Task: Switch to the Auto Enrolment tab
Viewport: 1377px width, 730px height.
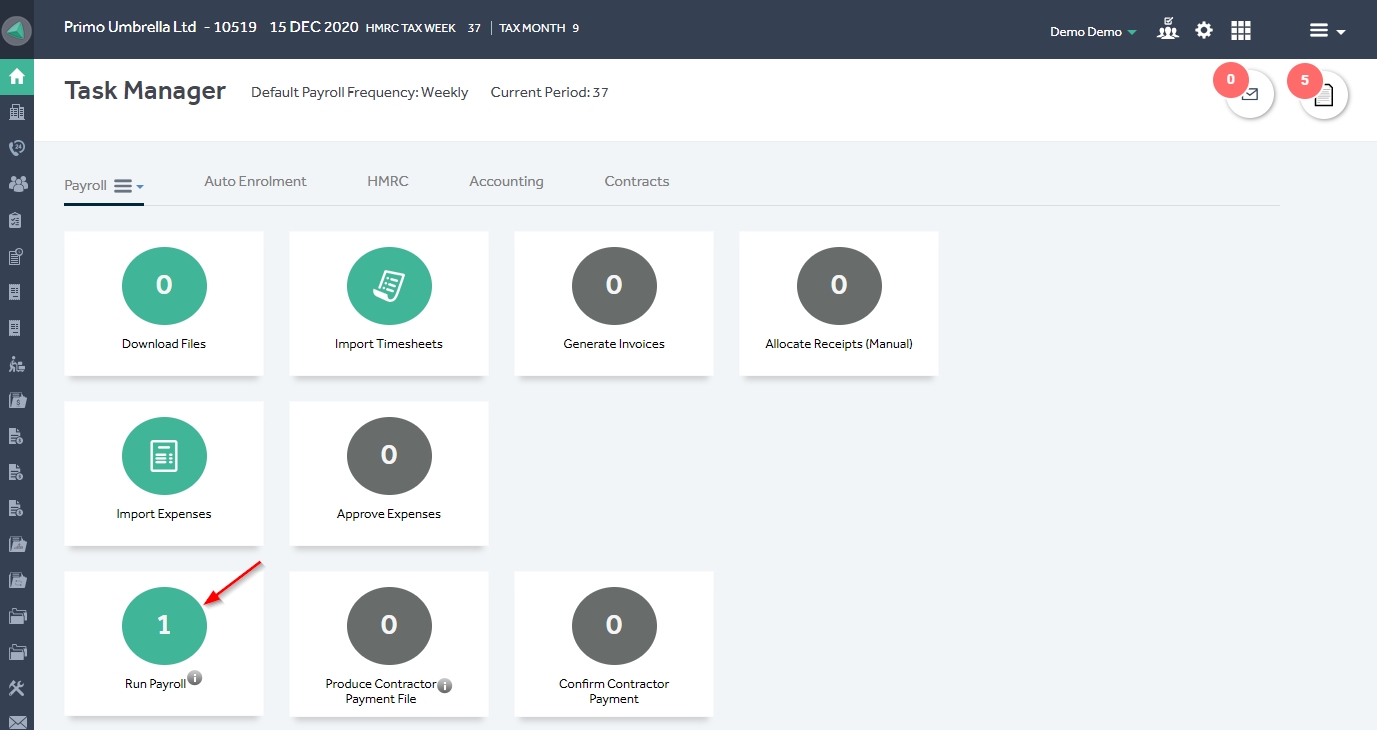Action: point(255,181)
